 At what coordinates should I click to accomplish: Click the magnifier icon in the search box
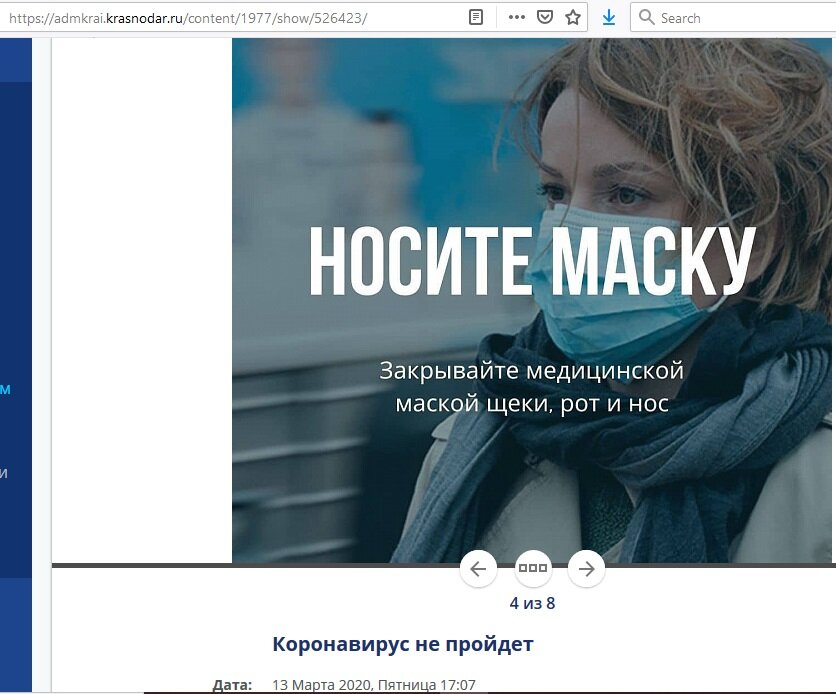(646, 17)
